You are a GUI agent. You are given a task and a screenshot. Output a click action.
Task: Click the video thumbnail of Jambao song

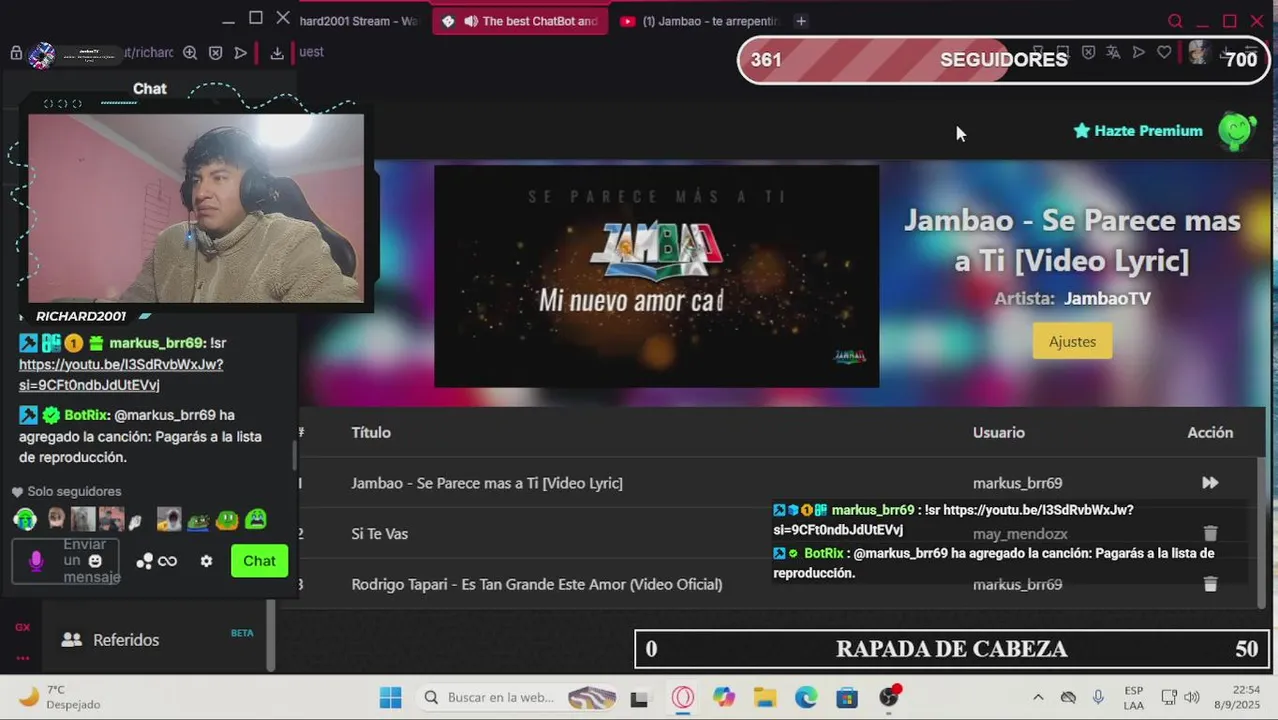[x=656, y=276]
